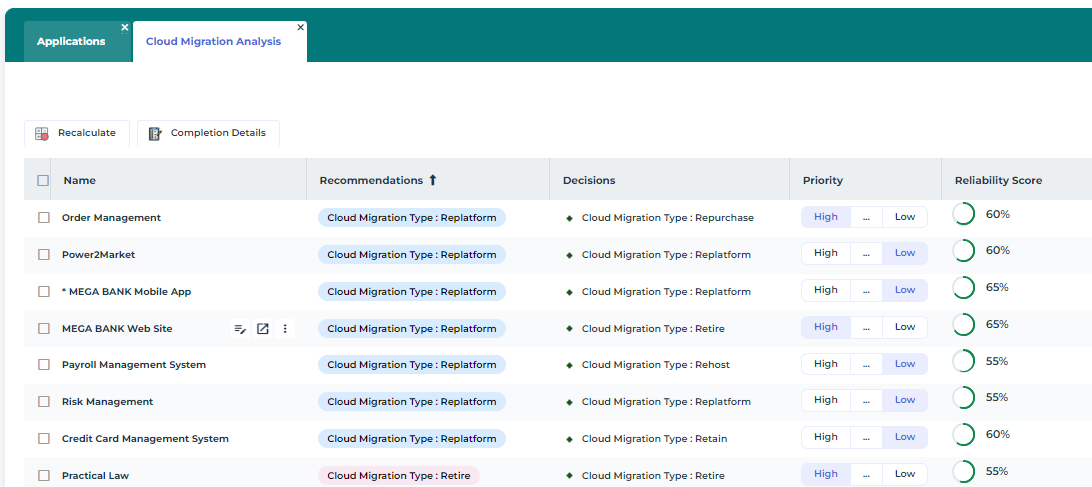Viewport: 1092px width, 487px height.
Task: Toggle the select-all header checkbox
Action: tap(43, 181)
